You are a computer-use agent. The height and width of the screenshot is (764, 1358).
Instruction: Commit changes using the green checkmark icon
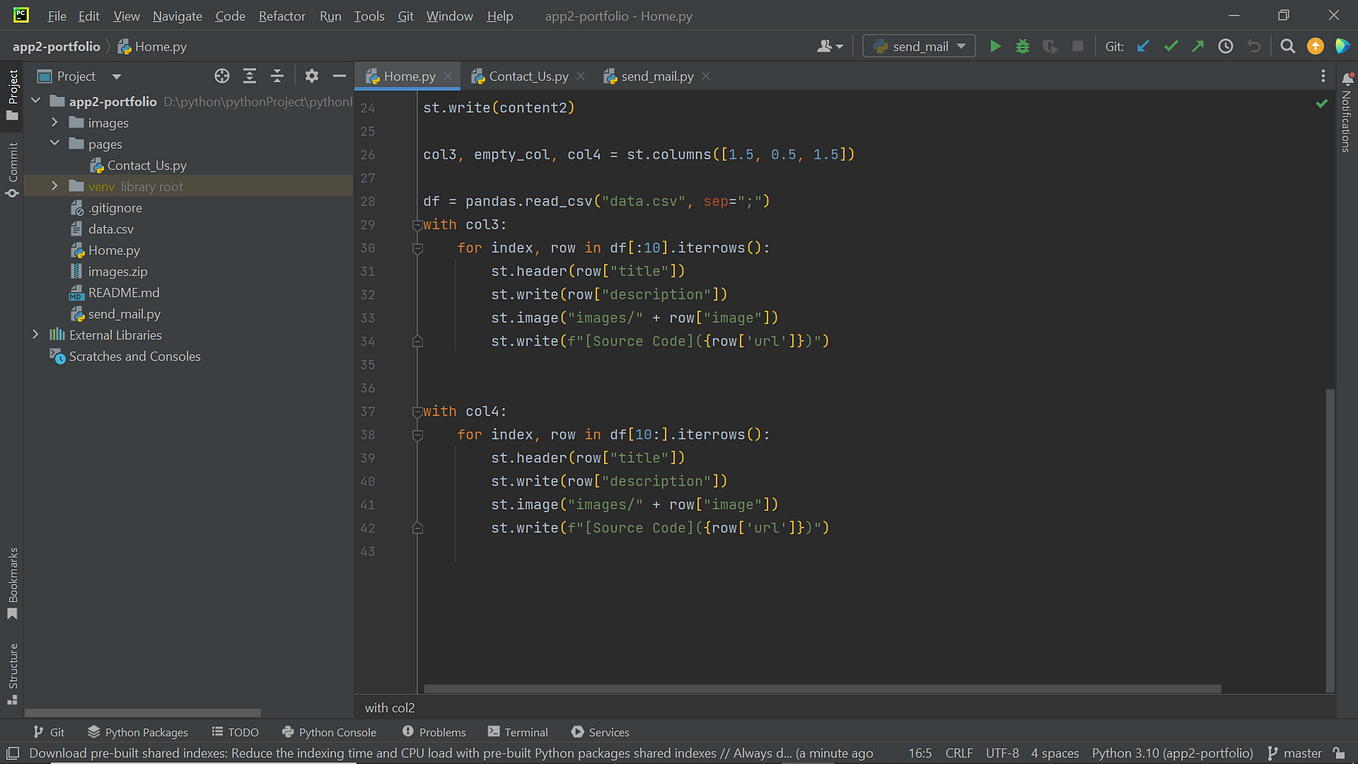coord(1170,46)
